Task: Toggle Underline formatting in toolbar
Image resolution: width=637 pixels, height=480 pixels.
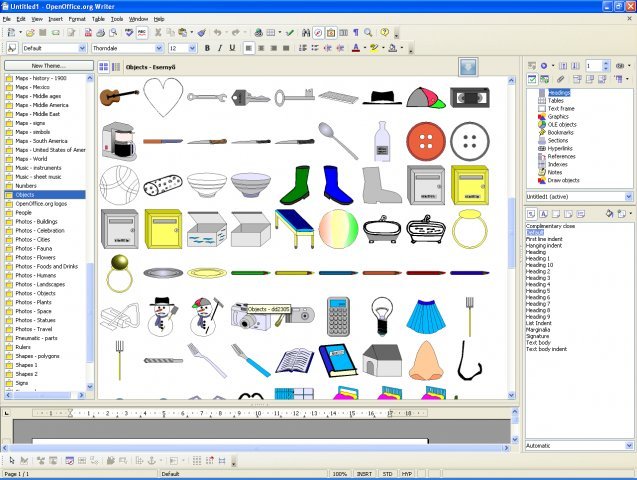Action: (x=232, y=48)
